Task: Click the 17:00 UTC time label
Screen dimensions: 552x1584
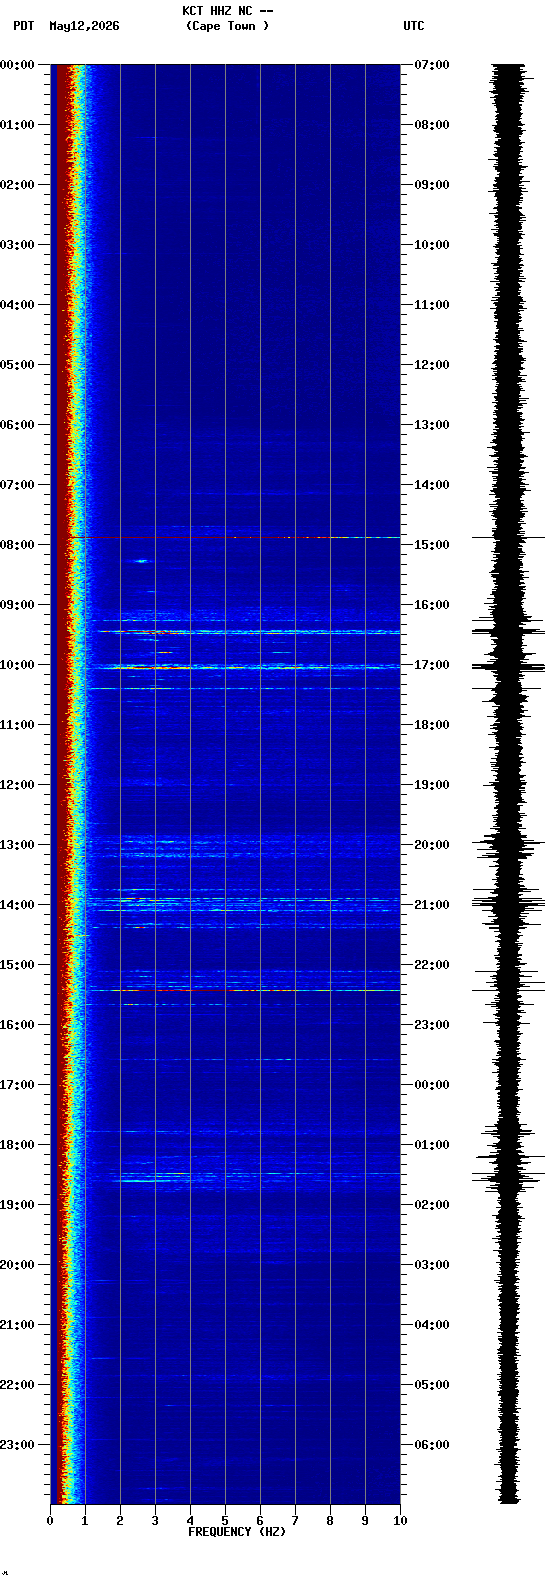Action: [x=432, y=665]
